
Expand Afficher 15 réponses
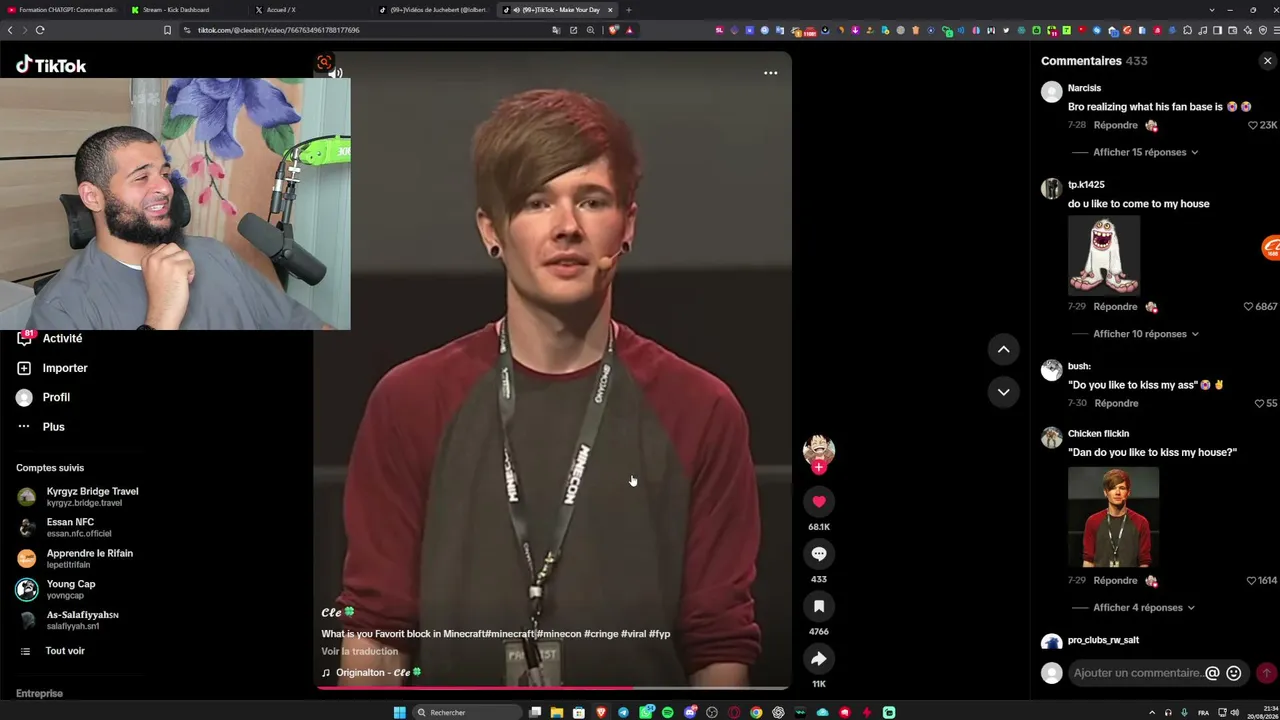tap(1146, 152)
